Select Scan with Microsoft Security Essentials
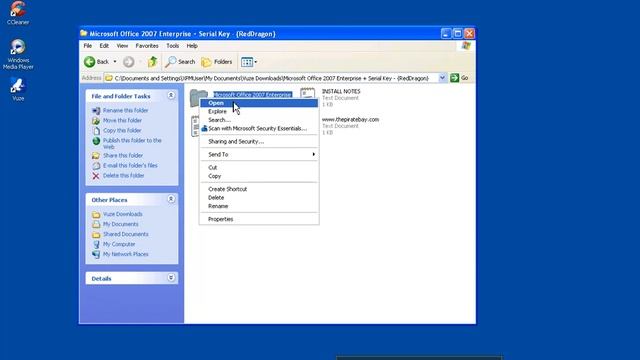This screenshot has height=360, width=640. point(259,129)
